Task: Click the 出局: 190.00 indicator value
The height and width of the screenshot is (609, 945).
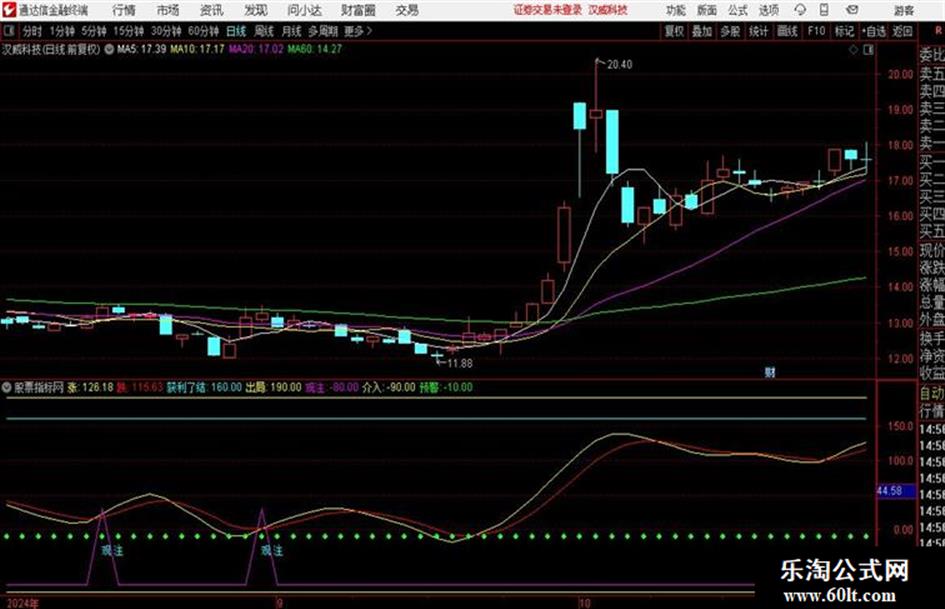Action: pyautogui.click(x=274, y=387)
